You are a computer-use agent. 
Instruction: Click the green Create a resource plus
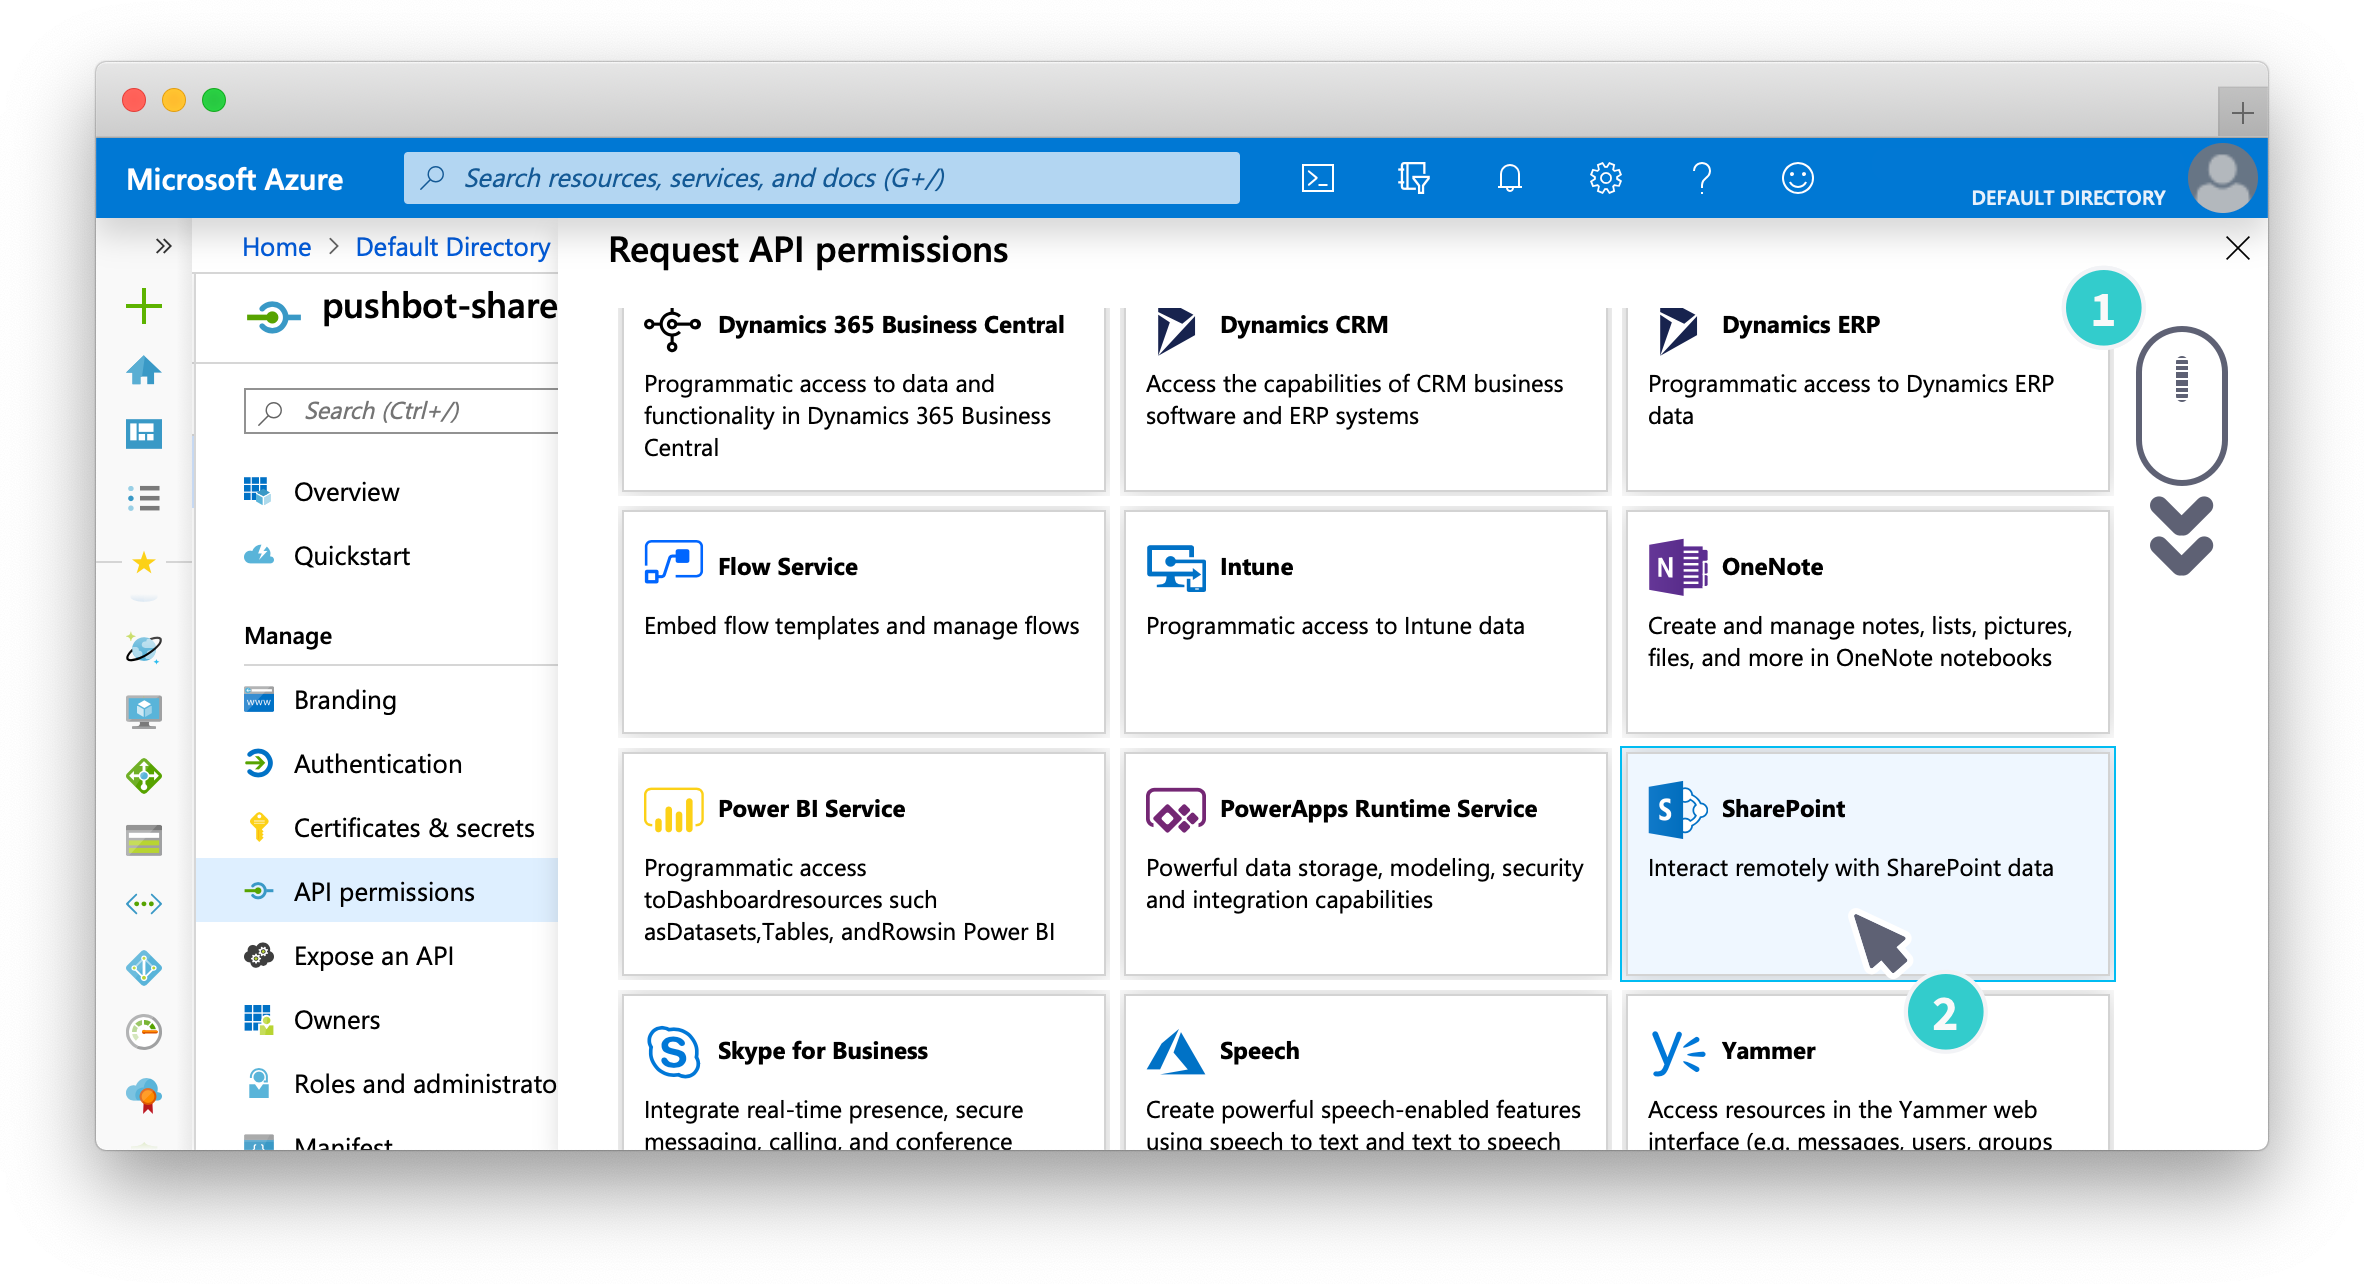point(144,306)
